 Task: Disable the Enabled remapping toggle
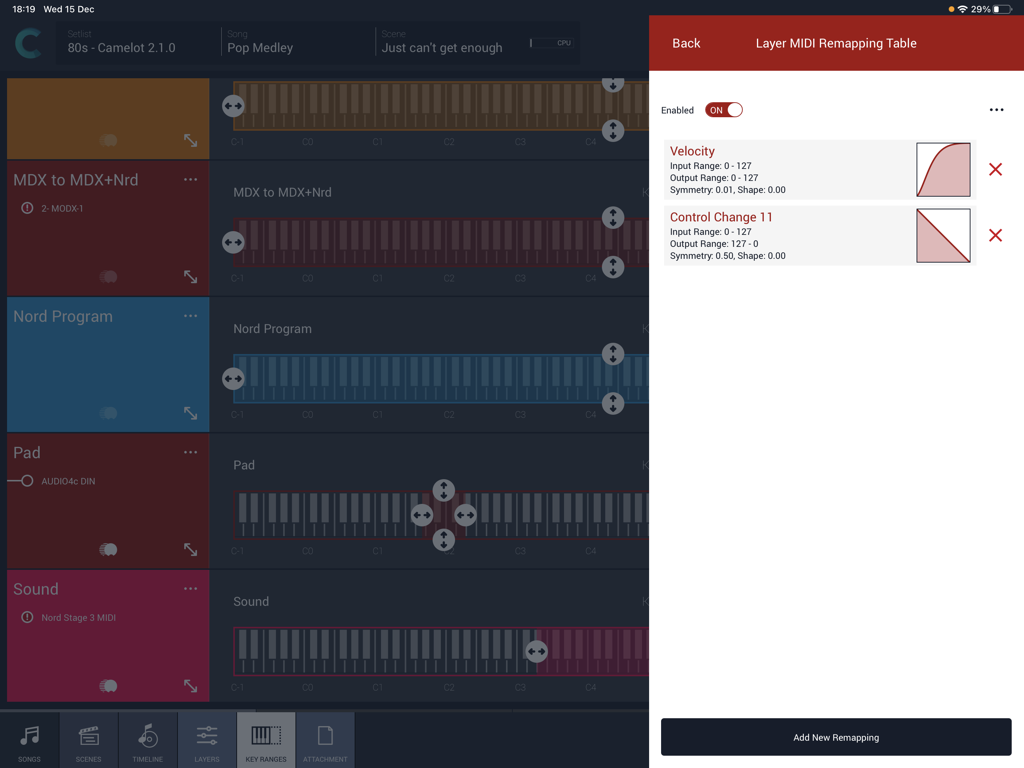pos(724,110)
